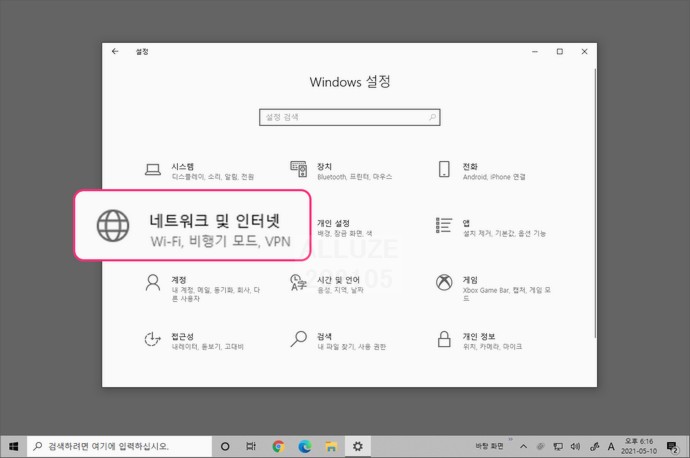Image resolution: width=690 pixels, height=458 pixels.
Task: Go back with the Settings back arrow
Action: tap(115, 51)
